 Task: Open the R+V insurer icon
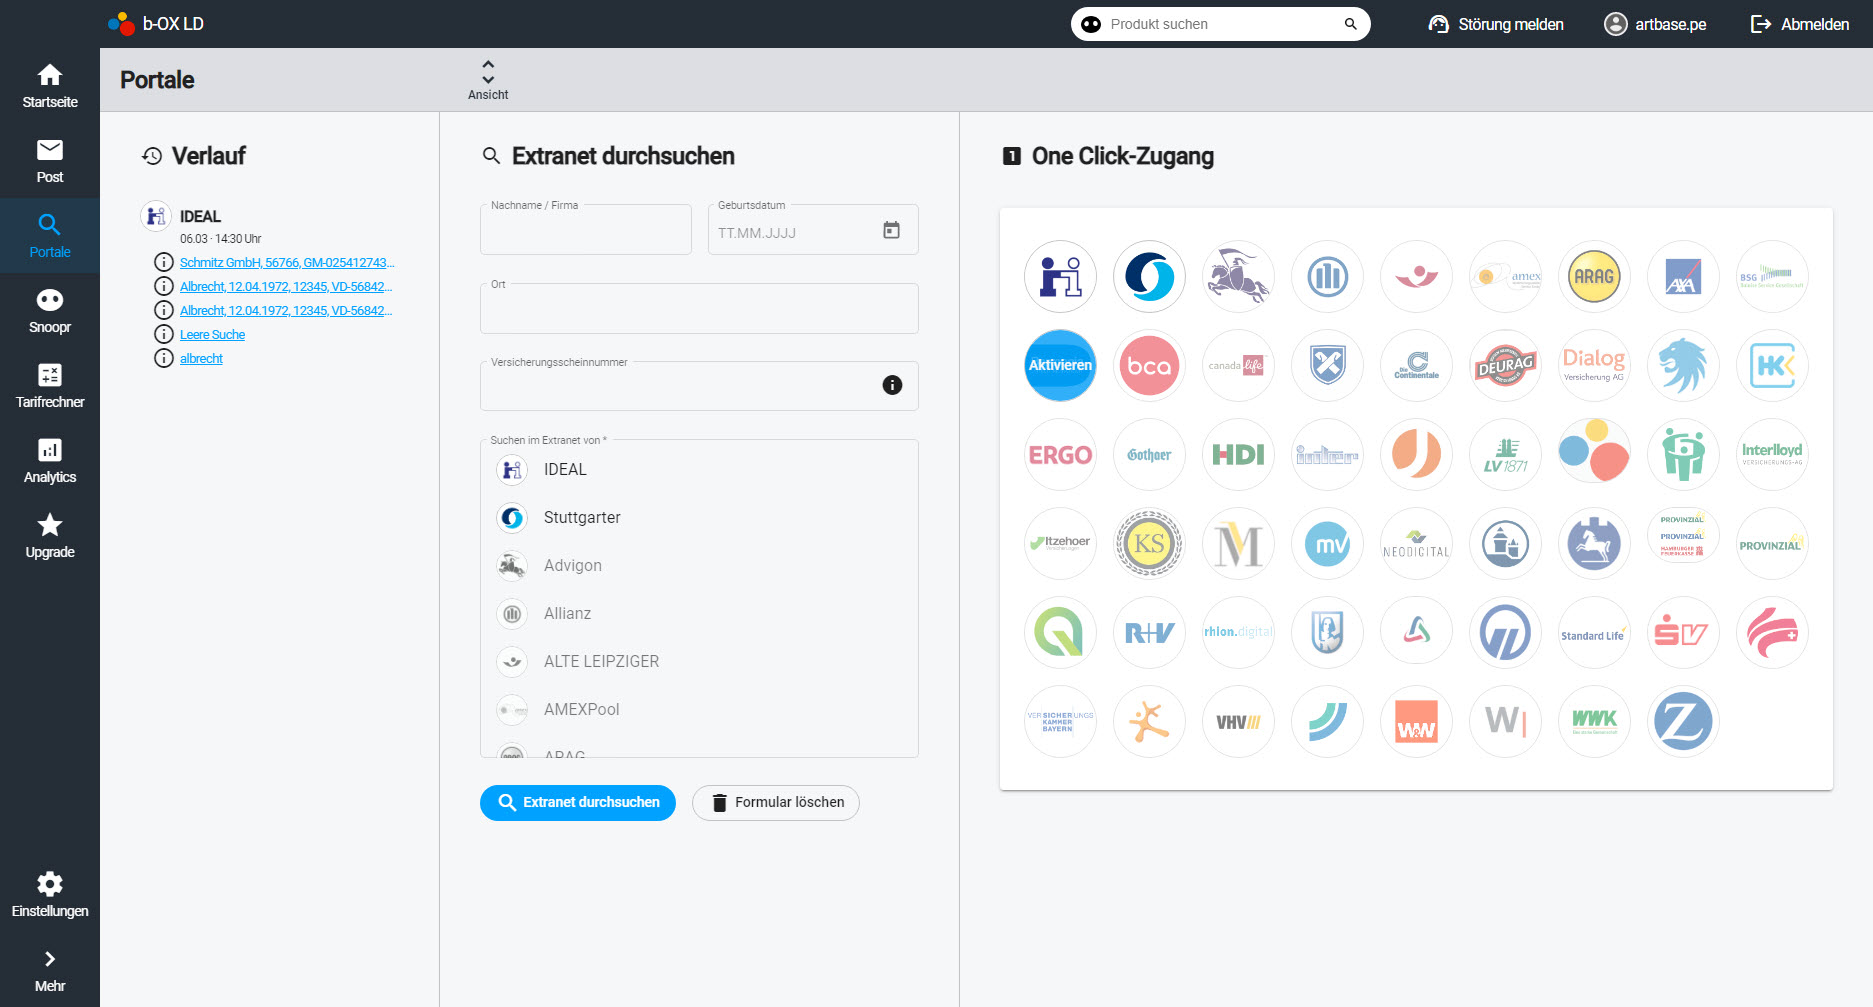click(1149, 633)
